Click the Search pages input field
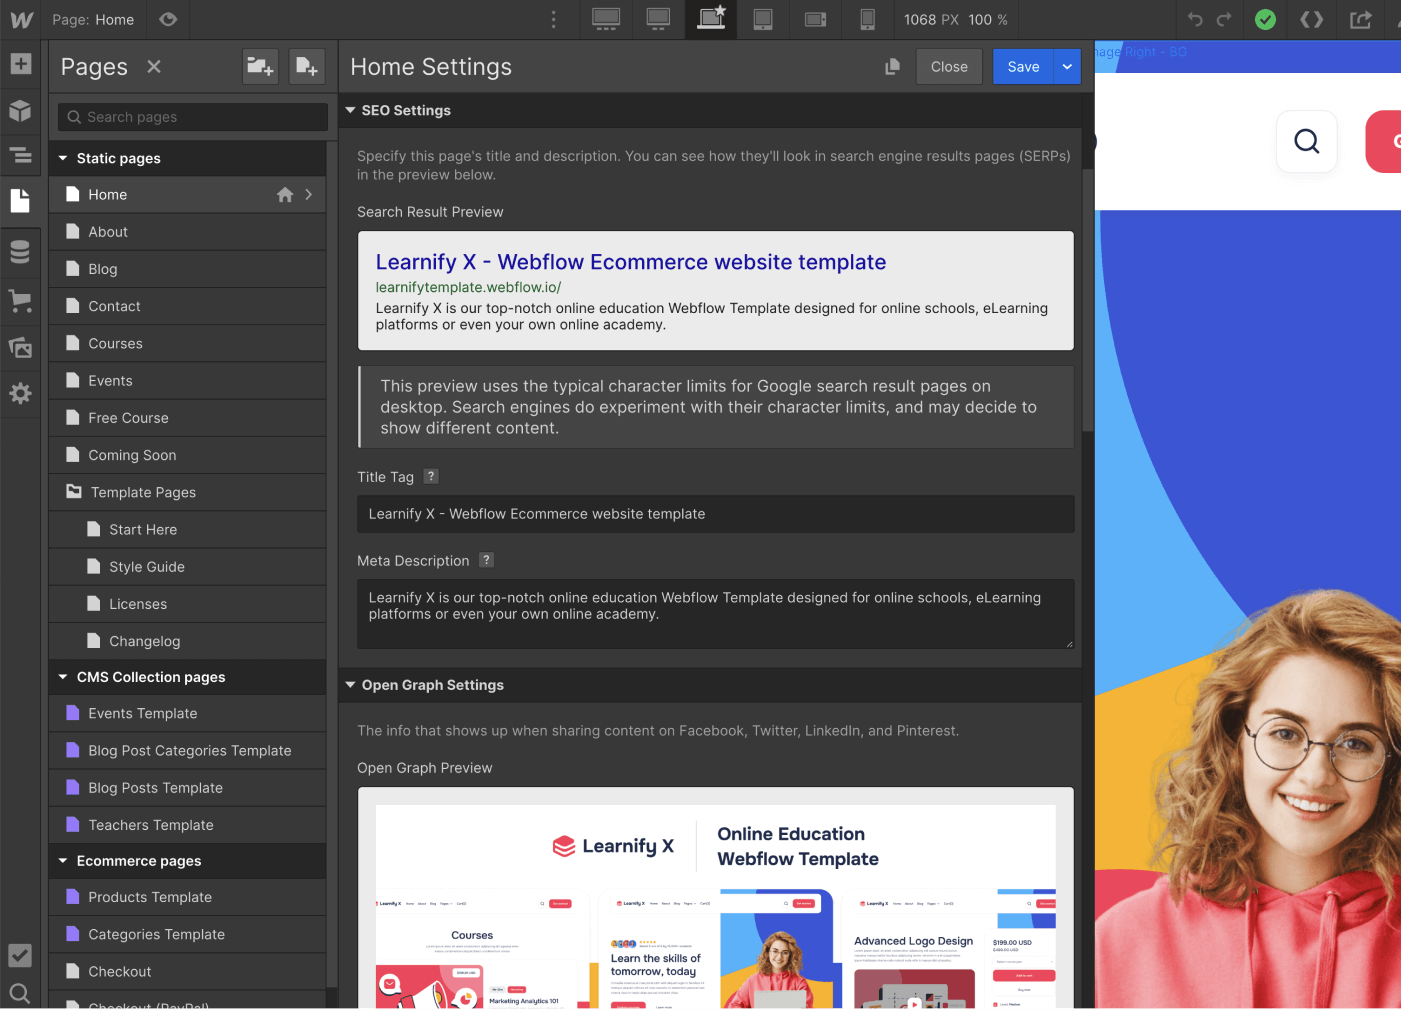Image resolution: width=1401 pixels, height=1009 pixels. pos(192,117)
